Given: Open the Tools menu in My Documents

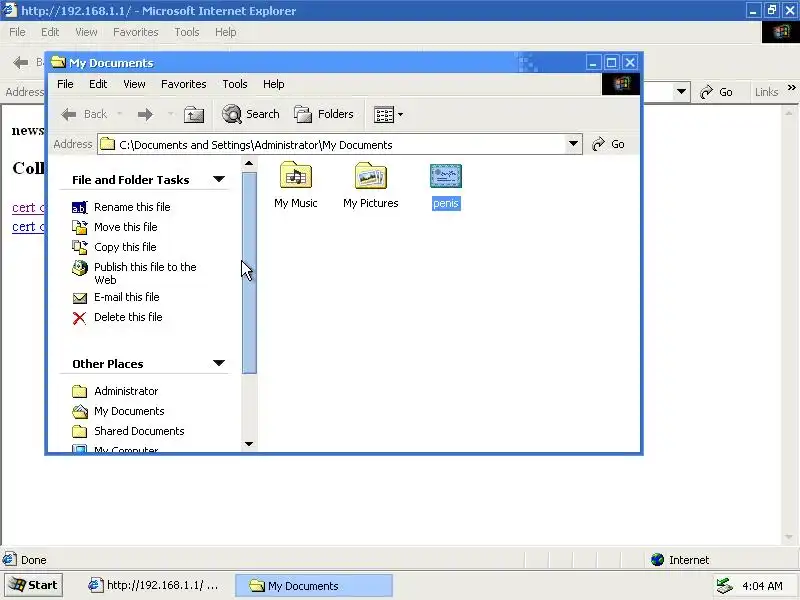Looking at the screenshot, I should coord(235,84).
